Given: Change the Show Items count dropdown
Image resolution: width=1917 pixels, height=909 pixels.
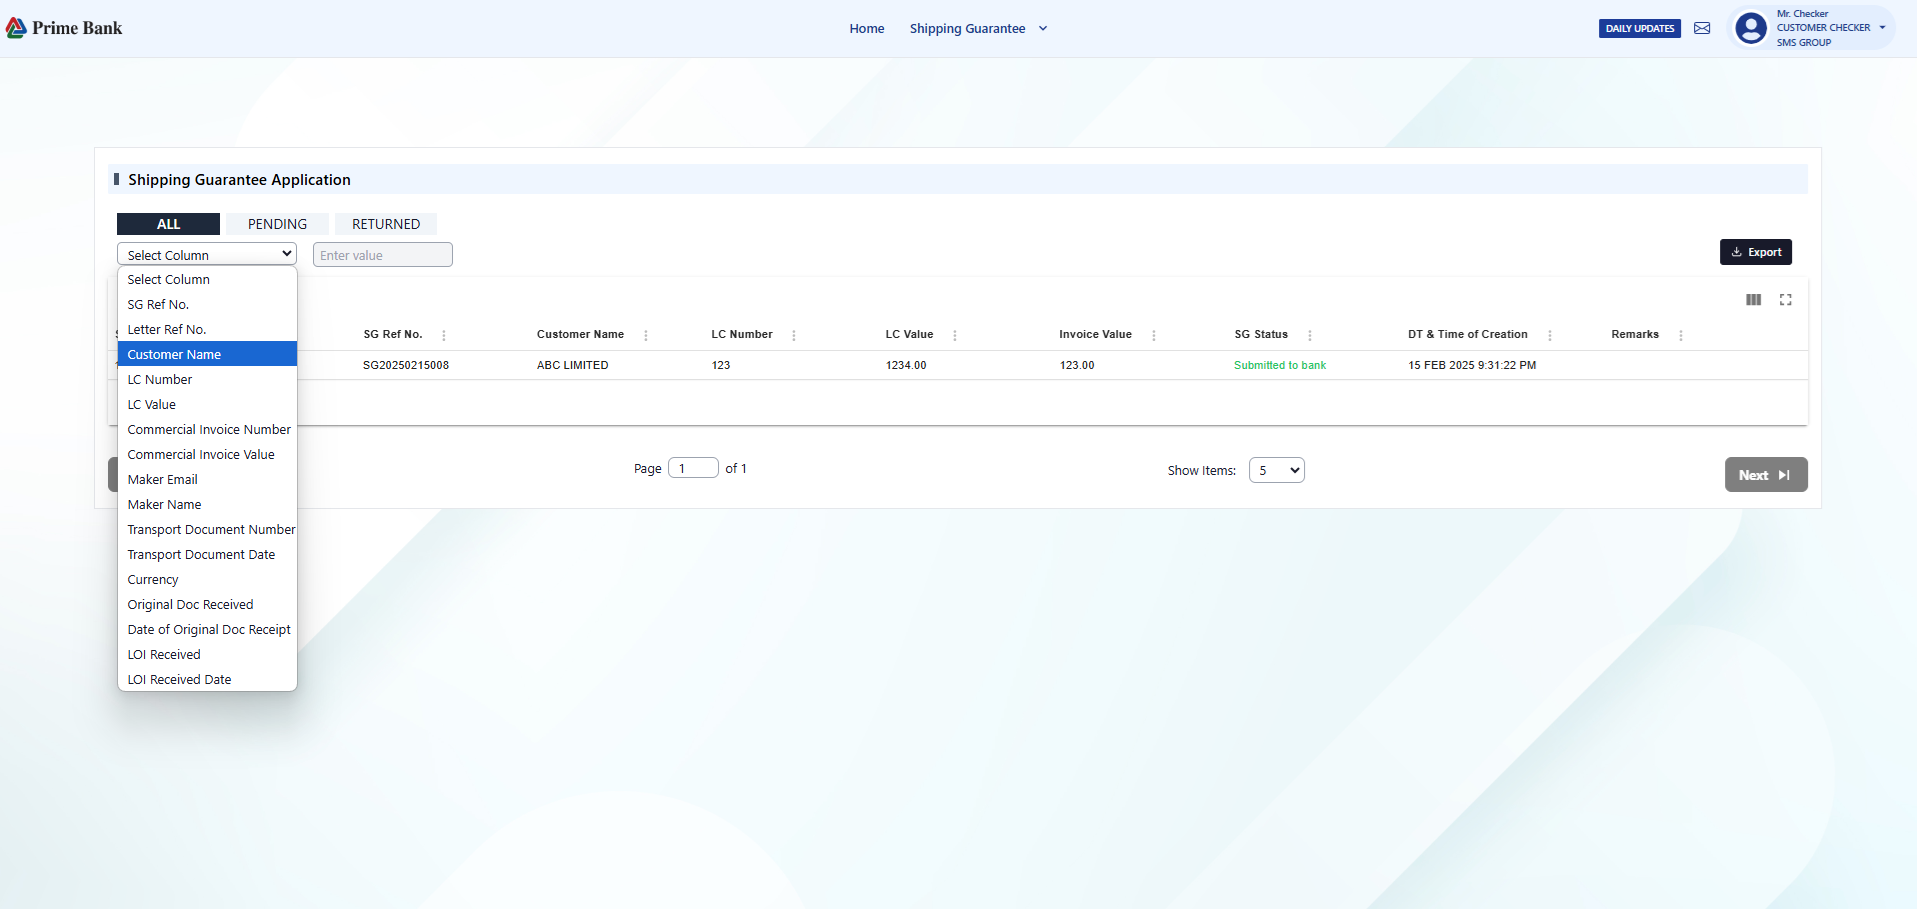Looking at the screenshot, I should click(1277, 470).
